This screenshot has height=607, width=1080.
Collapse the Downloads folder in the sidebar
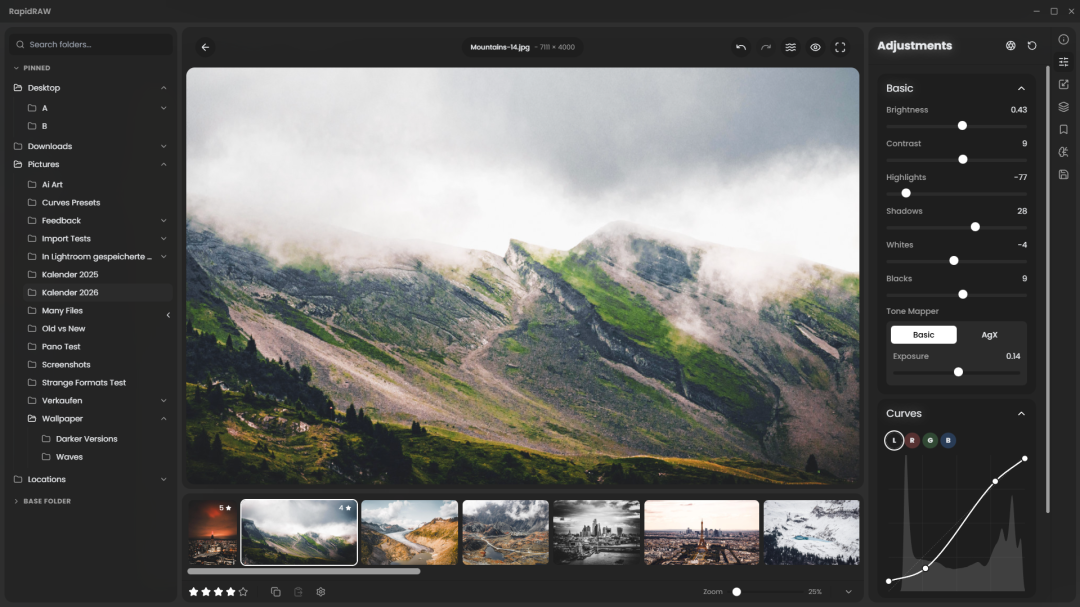click(x=163, y=146)
